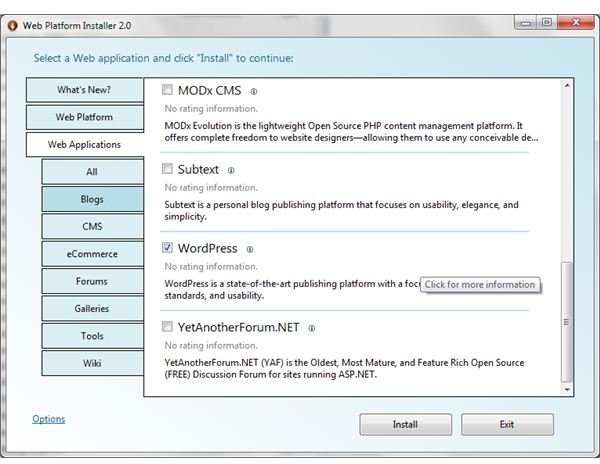Click the YetAnotherForum.NET title text

238,327
